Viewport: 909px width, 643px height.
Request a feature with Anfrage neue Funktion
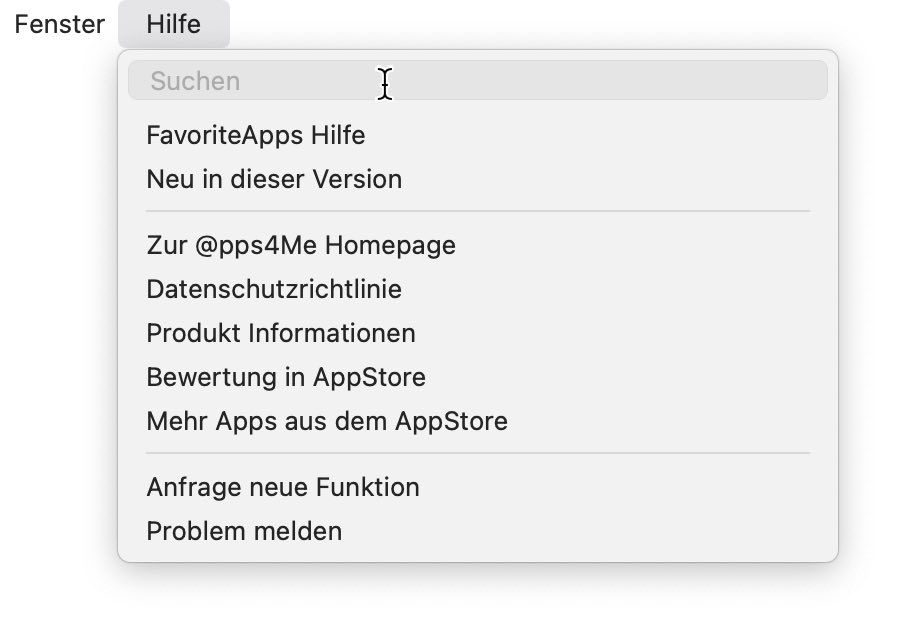tap(478, 488)
